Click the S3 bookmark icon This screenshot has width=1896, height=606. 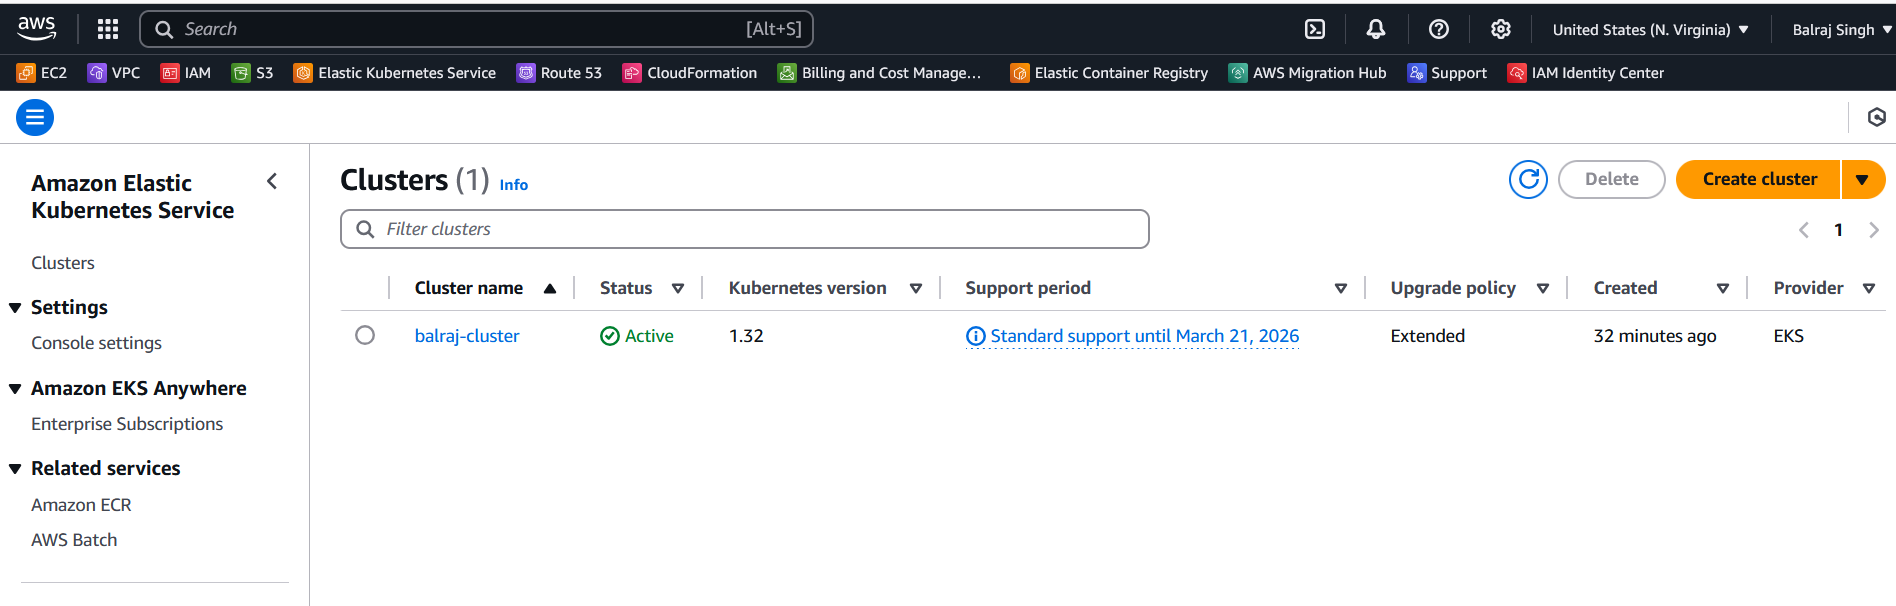pyautogui.click(x=241, y=73)
